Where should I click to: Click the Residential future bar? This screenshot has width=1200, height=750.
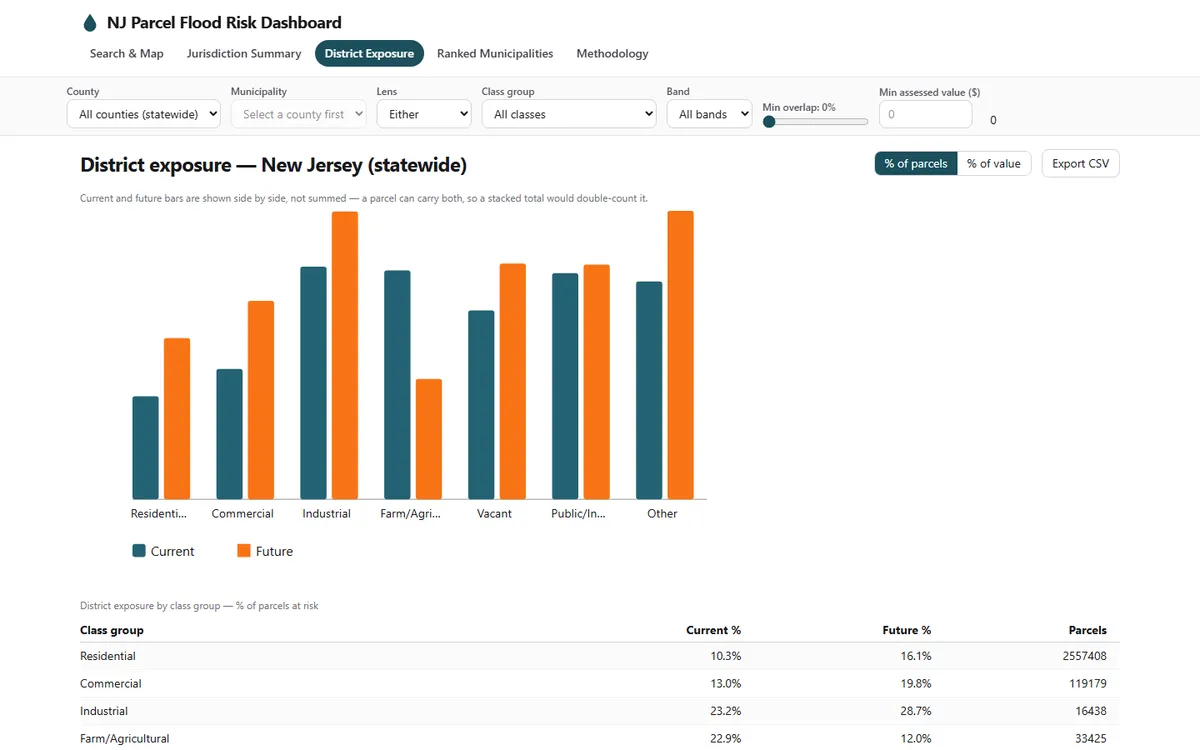point(177,418)
